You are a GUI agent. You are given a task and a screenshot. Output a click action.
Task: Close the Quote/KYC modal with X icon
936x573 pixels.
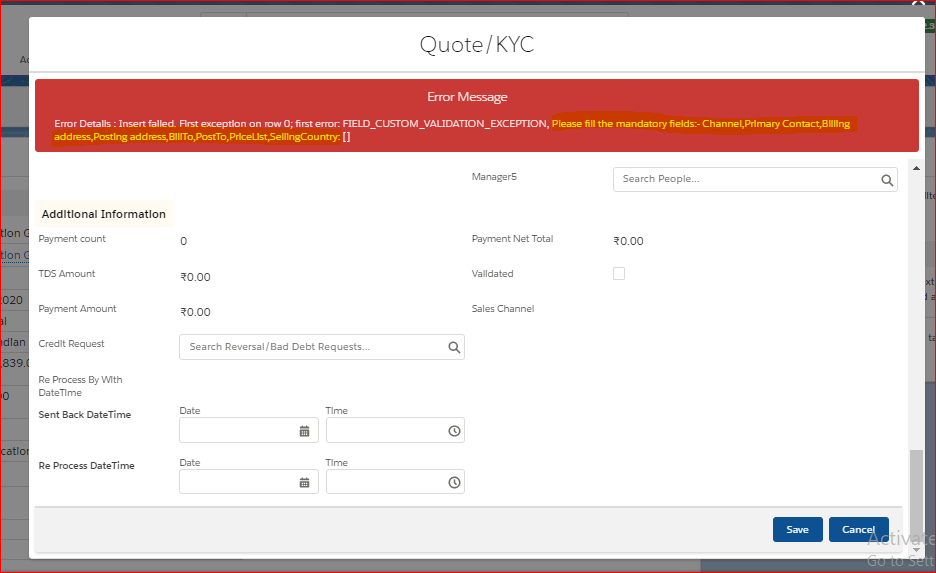(918, 3)
